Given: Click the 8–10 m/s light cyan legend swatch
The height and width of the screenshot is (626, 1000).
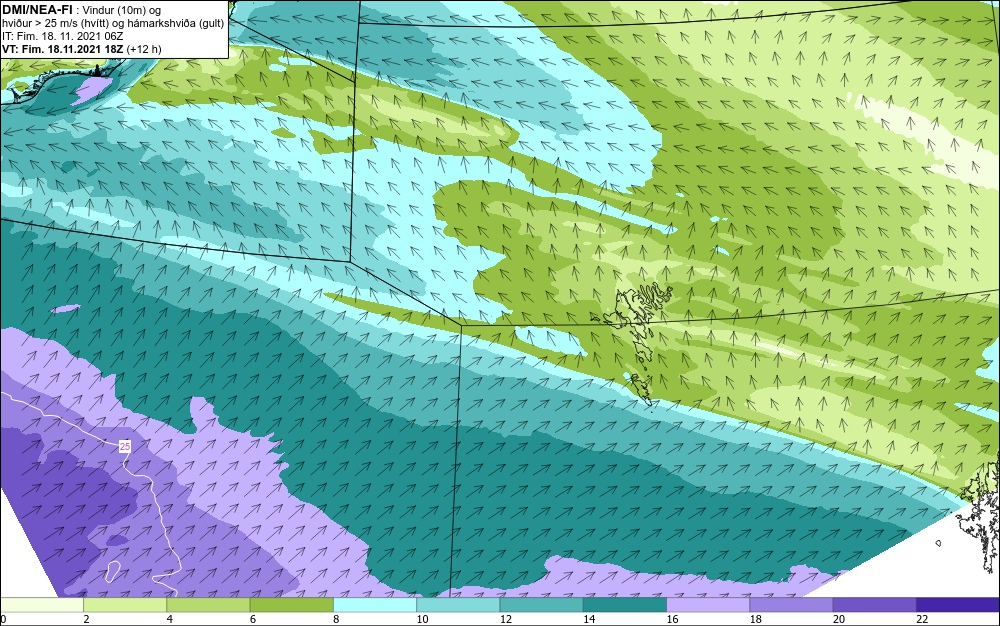Looking at the screenshot, I should coord(375,605).
